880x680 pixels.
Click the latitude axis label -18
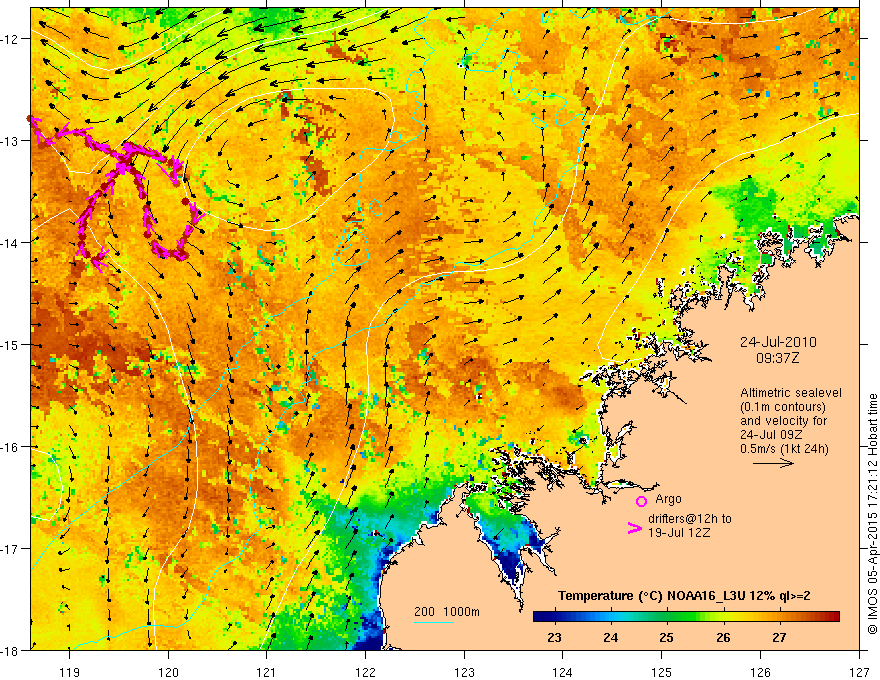(x=10, y=650)
